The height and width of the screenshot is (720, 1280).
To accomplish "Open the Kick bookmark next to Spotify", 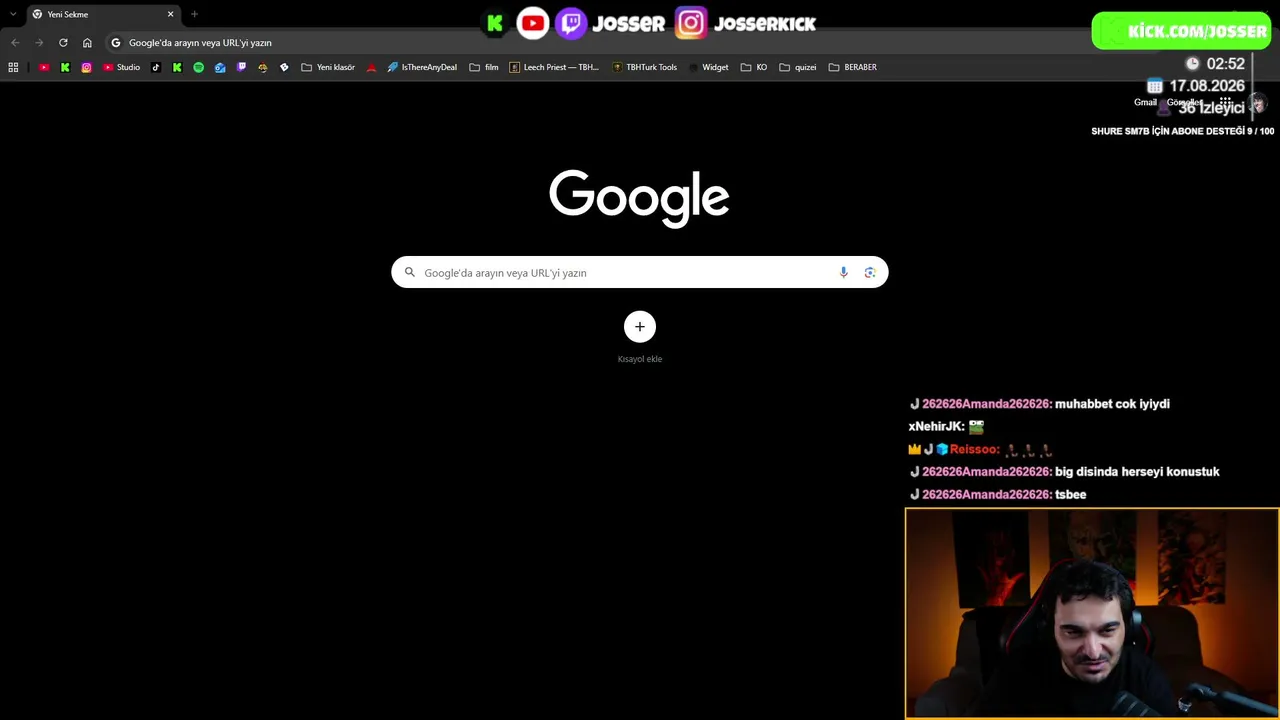I will (x=177, y=67).
